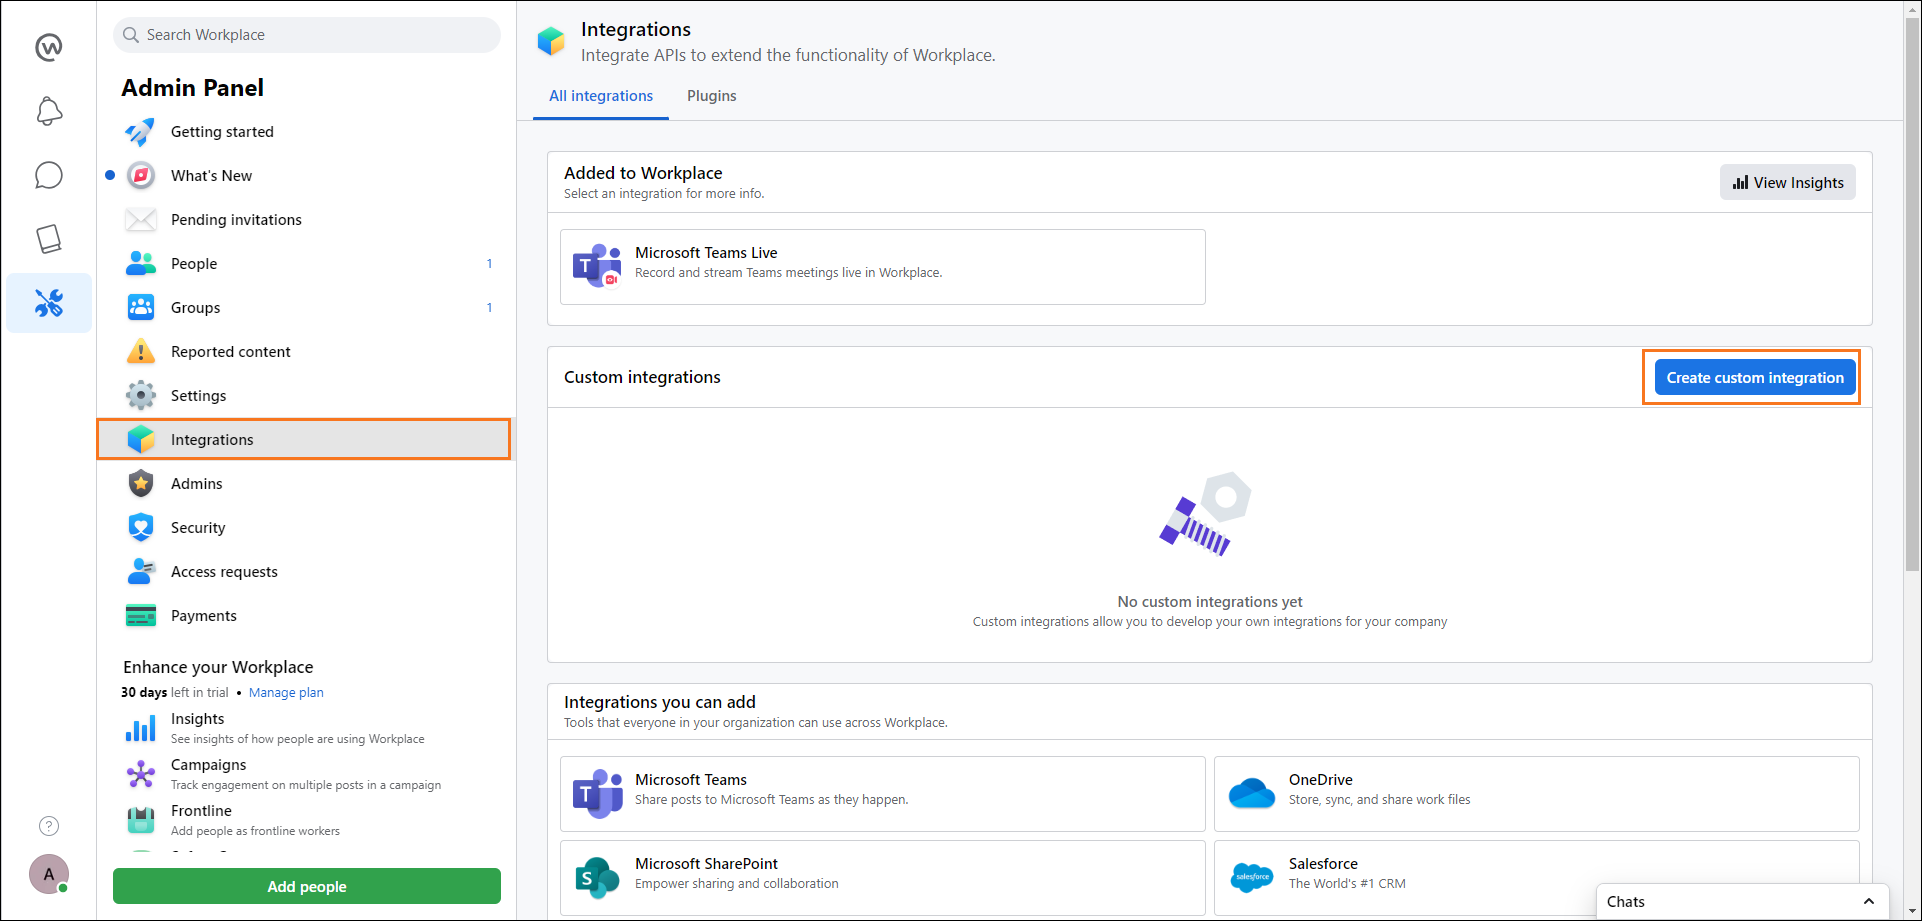Viewport: 1922px width, 921px height.
Task: Open the profile avatar labeled A
Action: coord(49,874)
